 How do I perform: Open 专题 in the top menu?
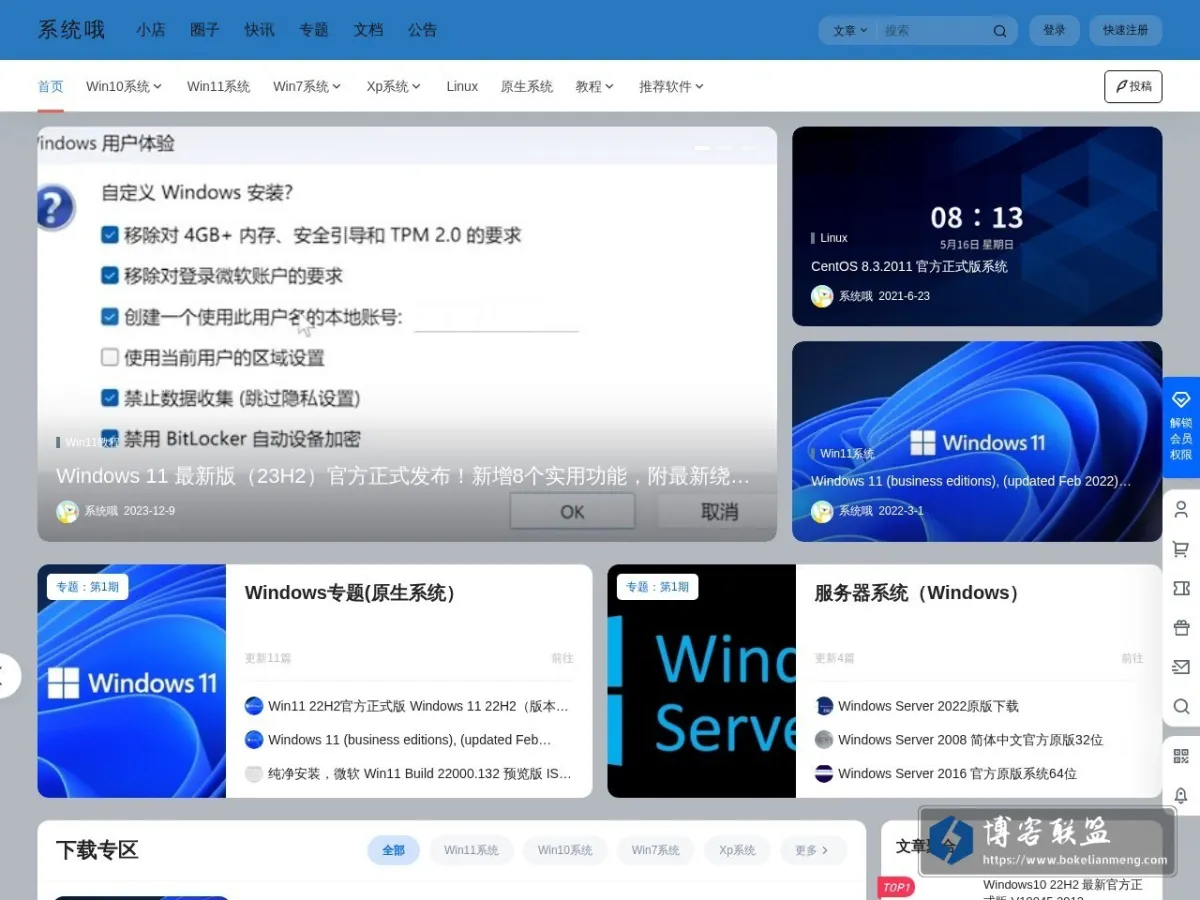(314, 30)
